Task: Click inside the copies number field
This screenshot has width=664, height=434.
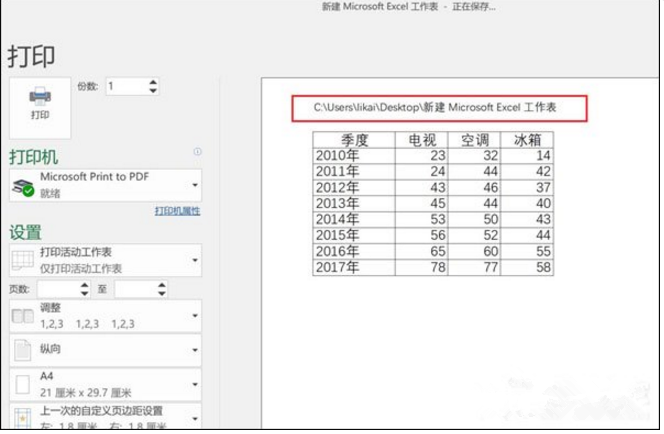Action: [127, 86]
